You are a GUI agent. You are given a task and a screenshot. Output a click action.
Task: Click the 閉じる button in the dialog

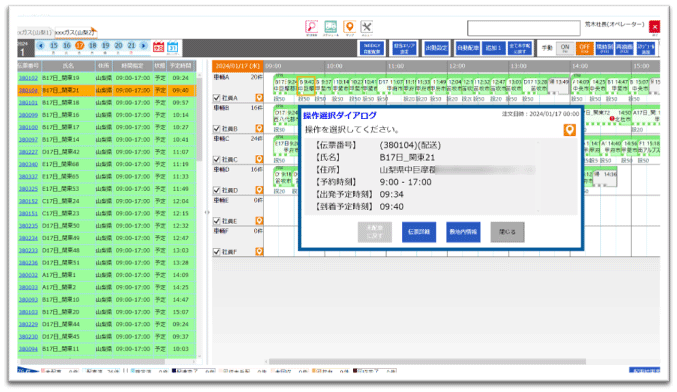click(x=507, y=232)
